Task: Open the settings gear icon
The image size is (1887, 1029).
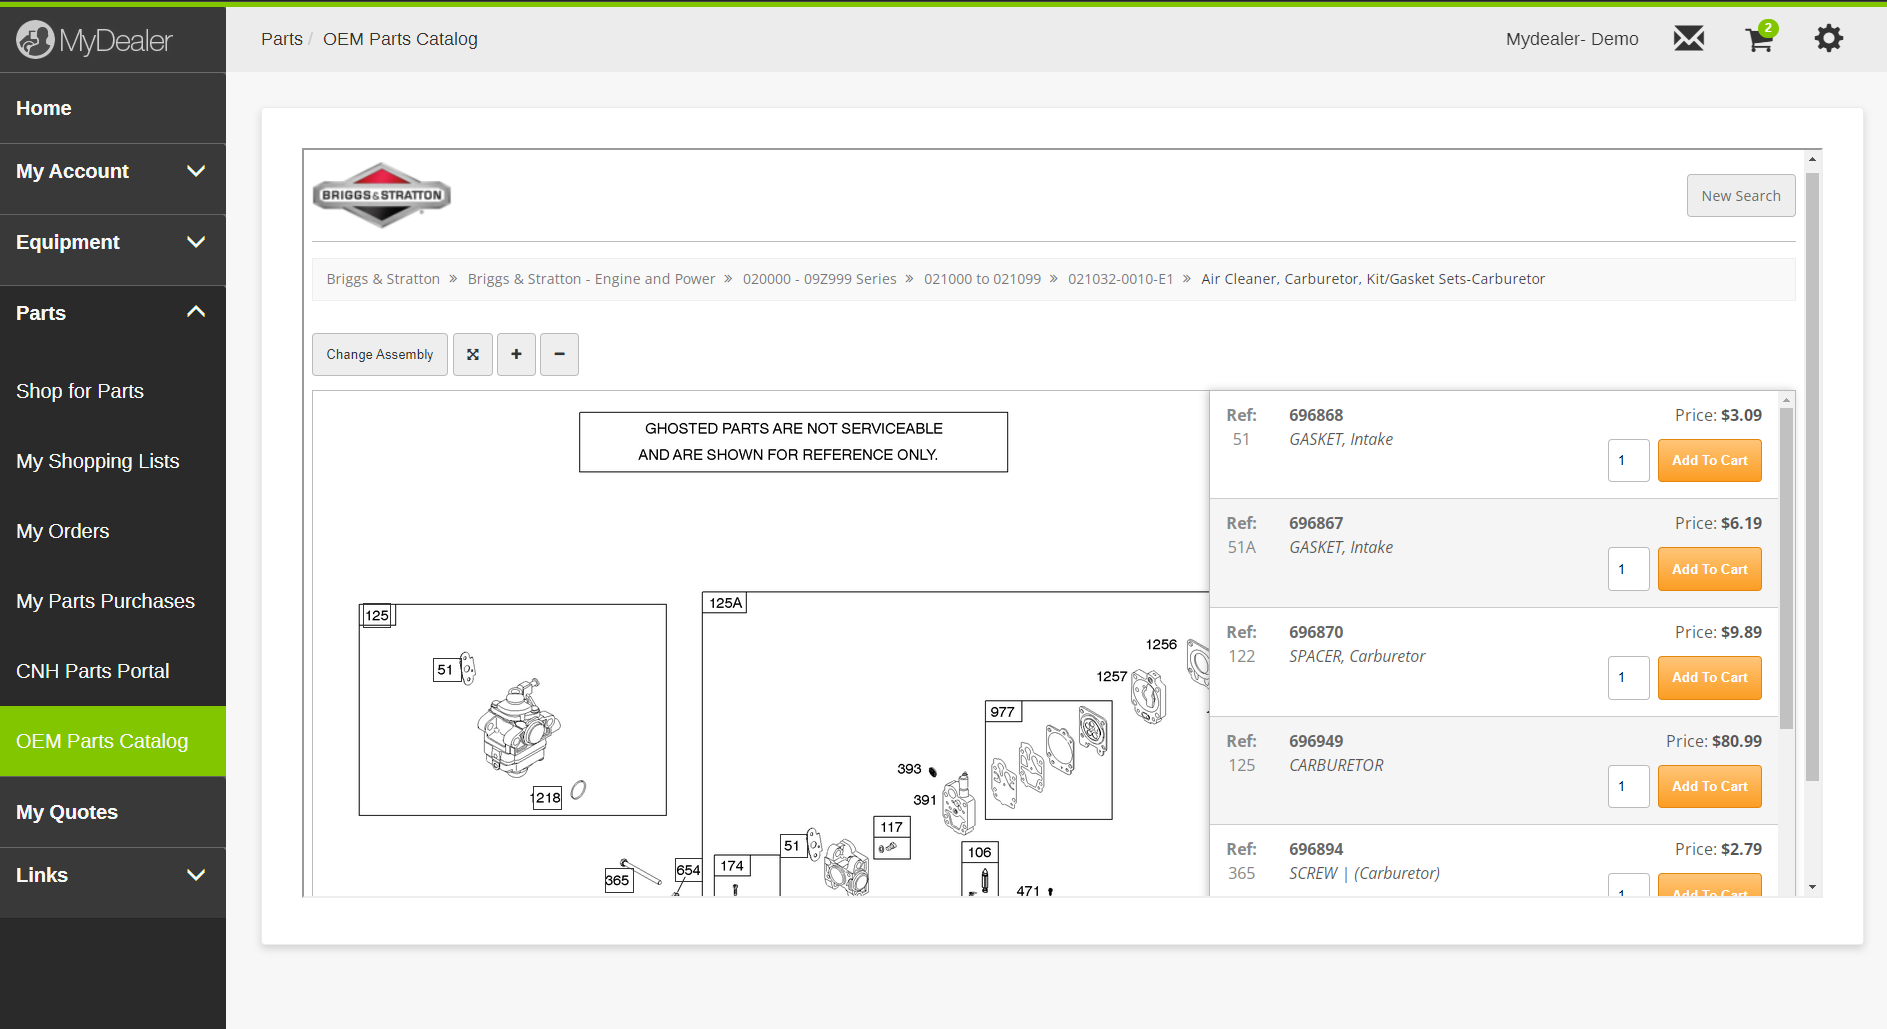Action: pos(1828,39)
